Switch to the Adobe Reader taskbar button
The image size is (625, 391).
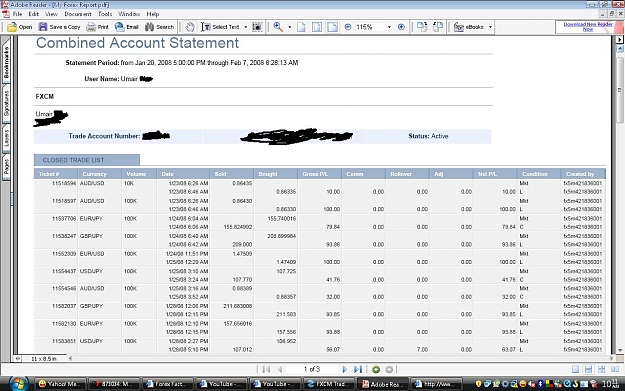[x=383, y=384]
